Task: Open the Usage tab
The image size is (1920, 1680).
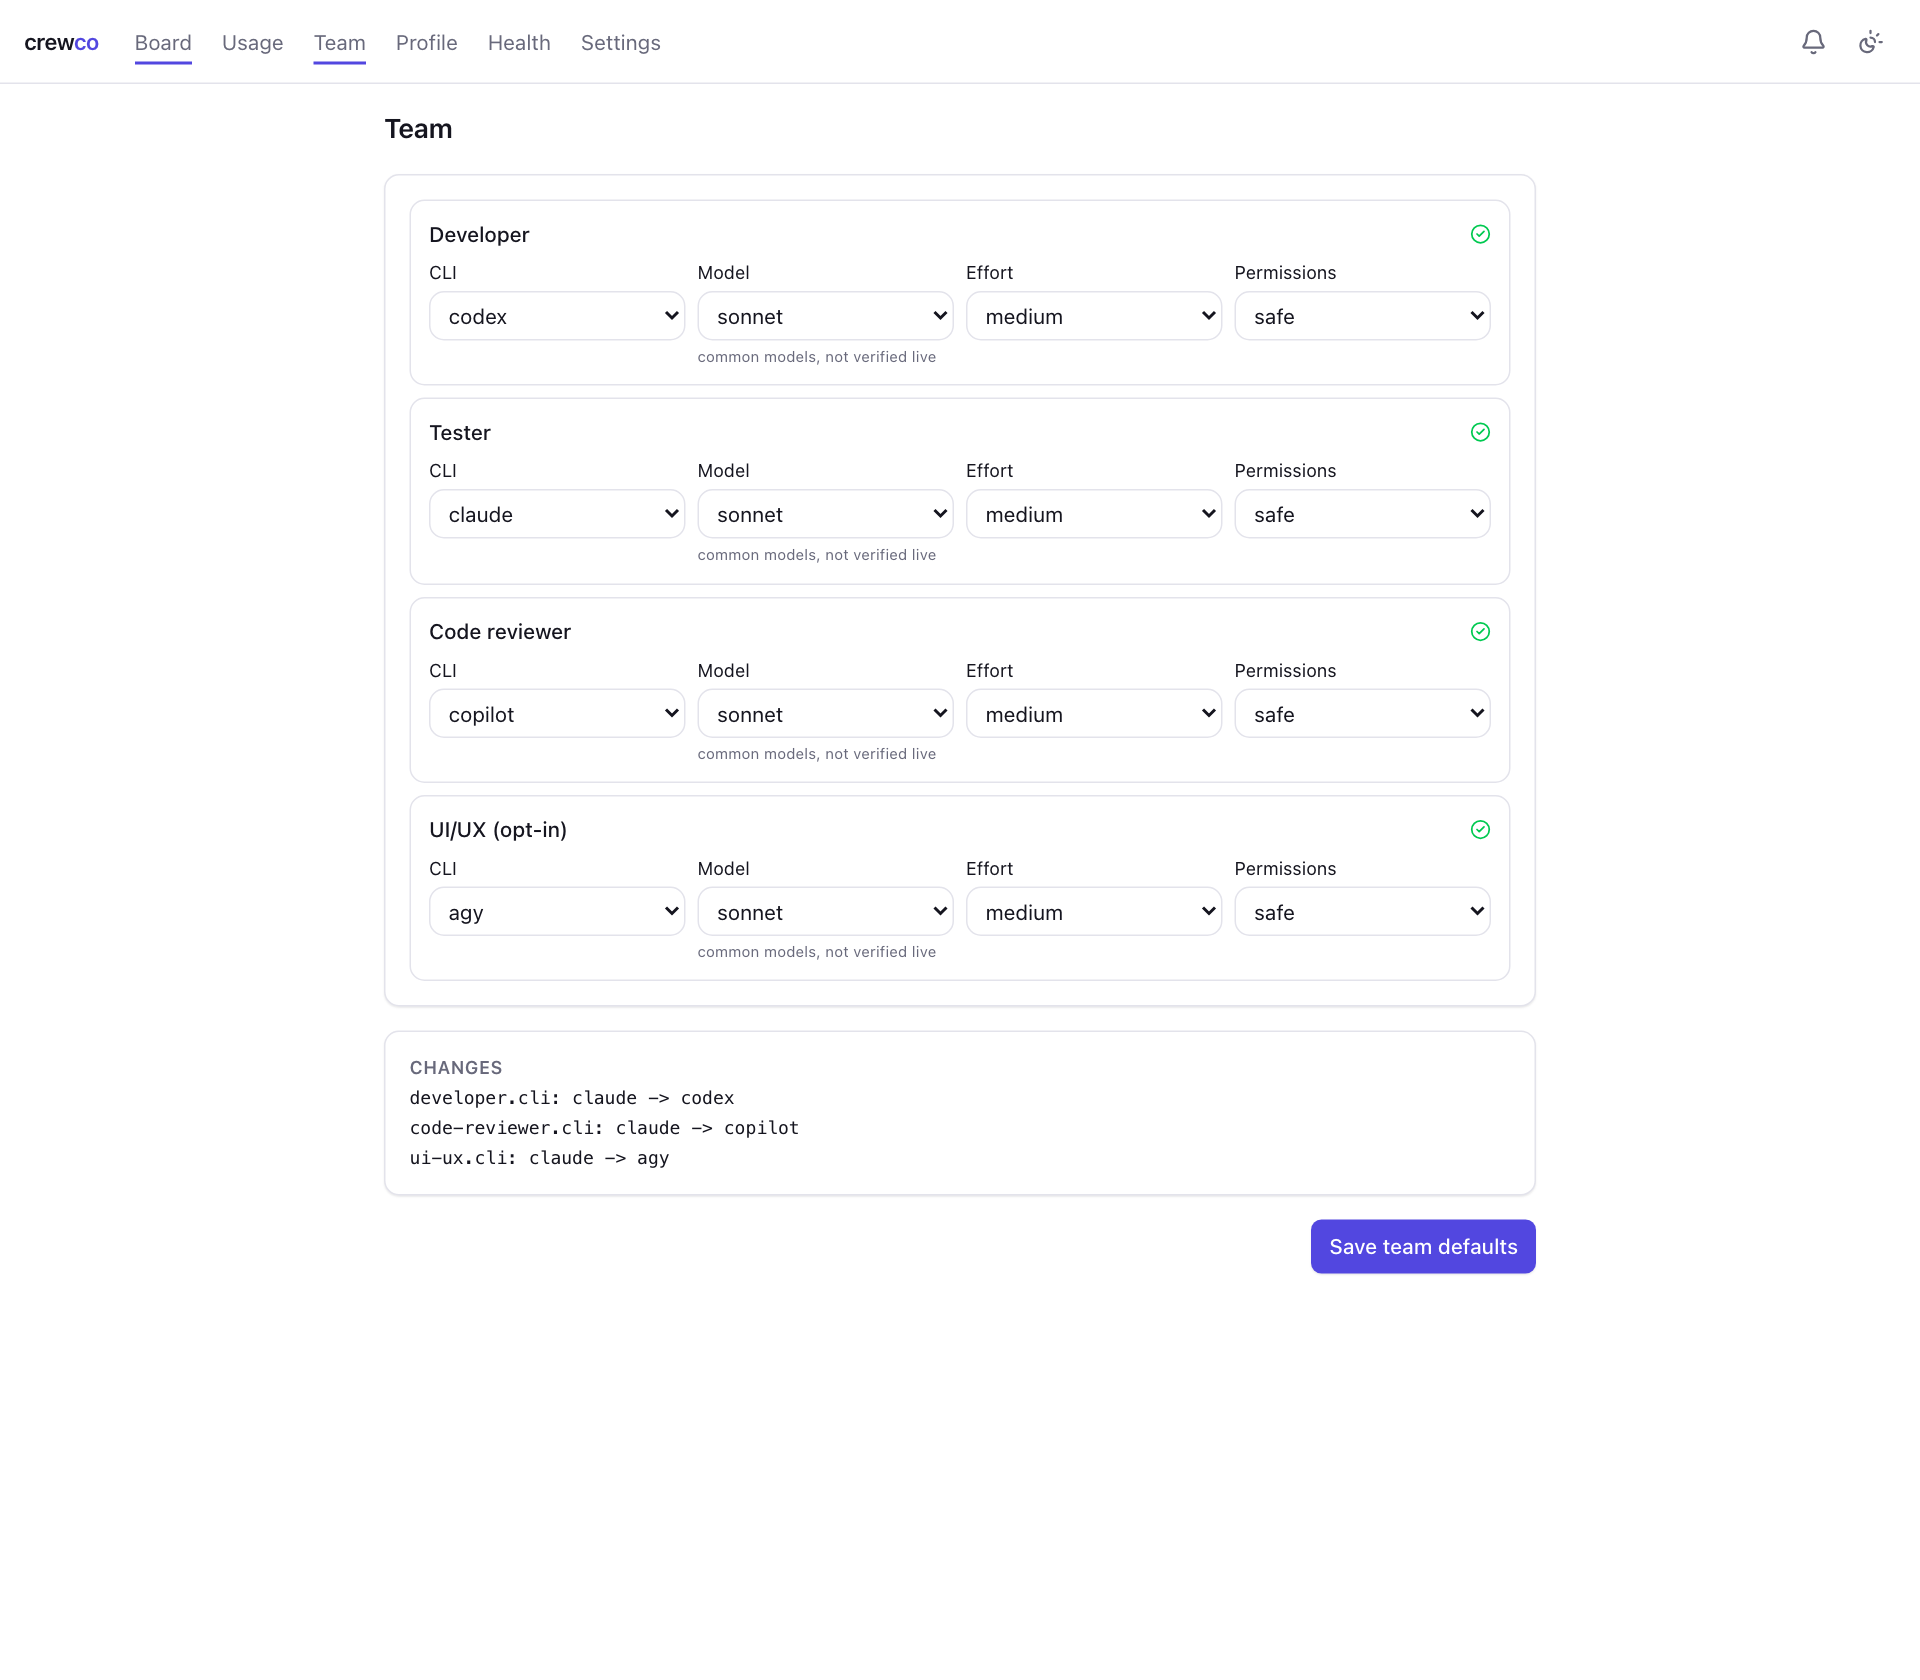Action: [253, 43]
